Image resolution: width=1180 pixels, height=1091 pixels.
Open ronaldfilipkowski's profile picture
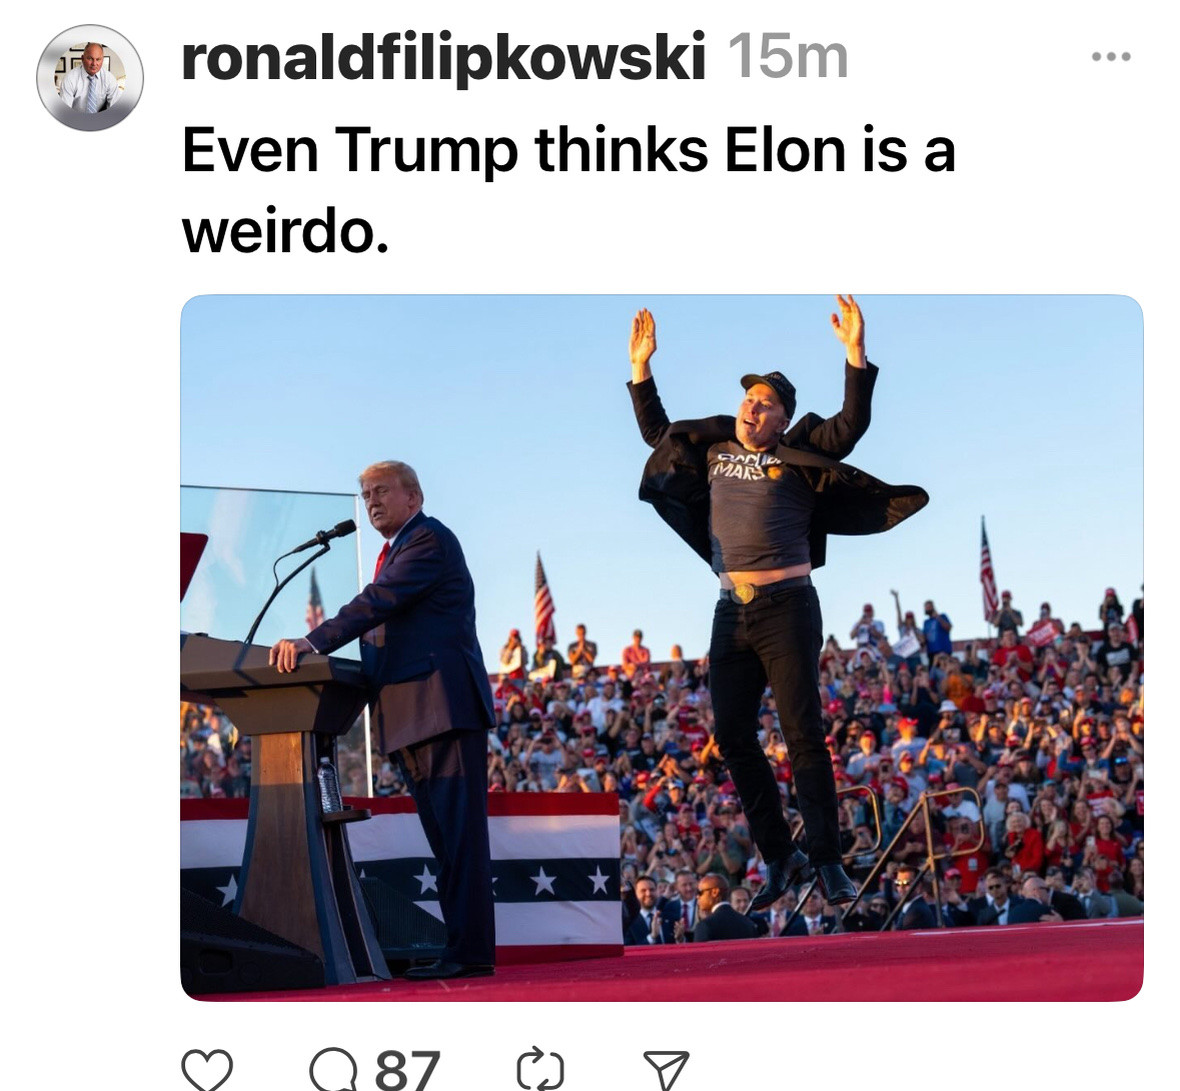pos(90,77)
